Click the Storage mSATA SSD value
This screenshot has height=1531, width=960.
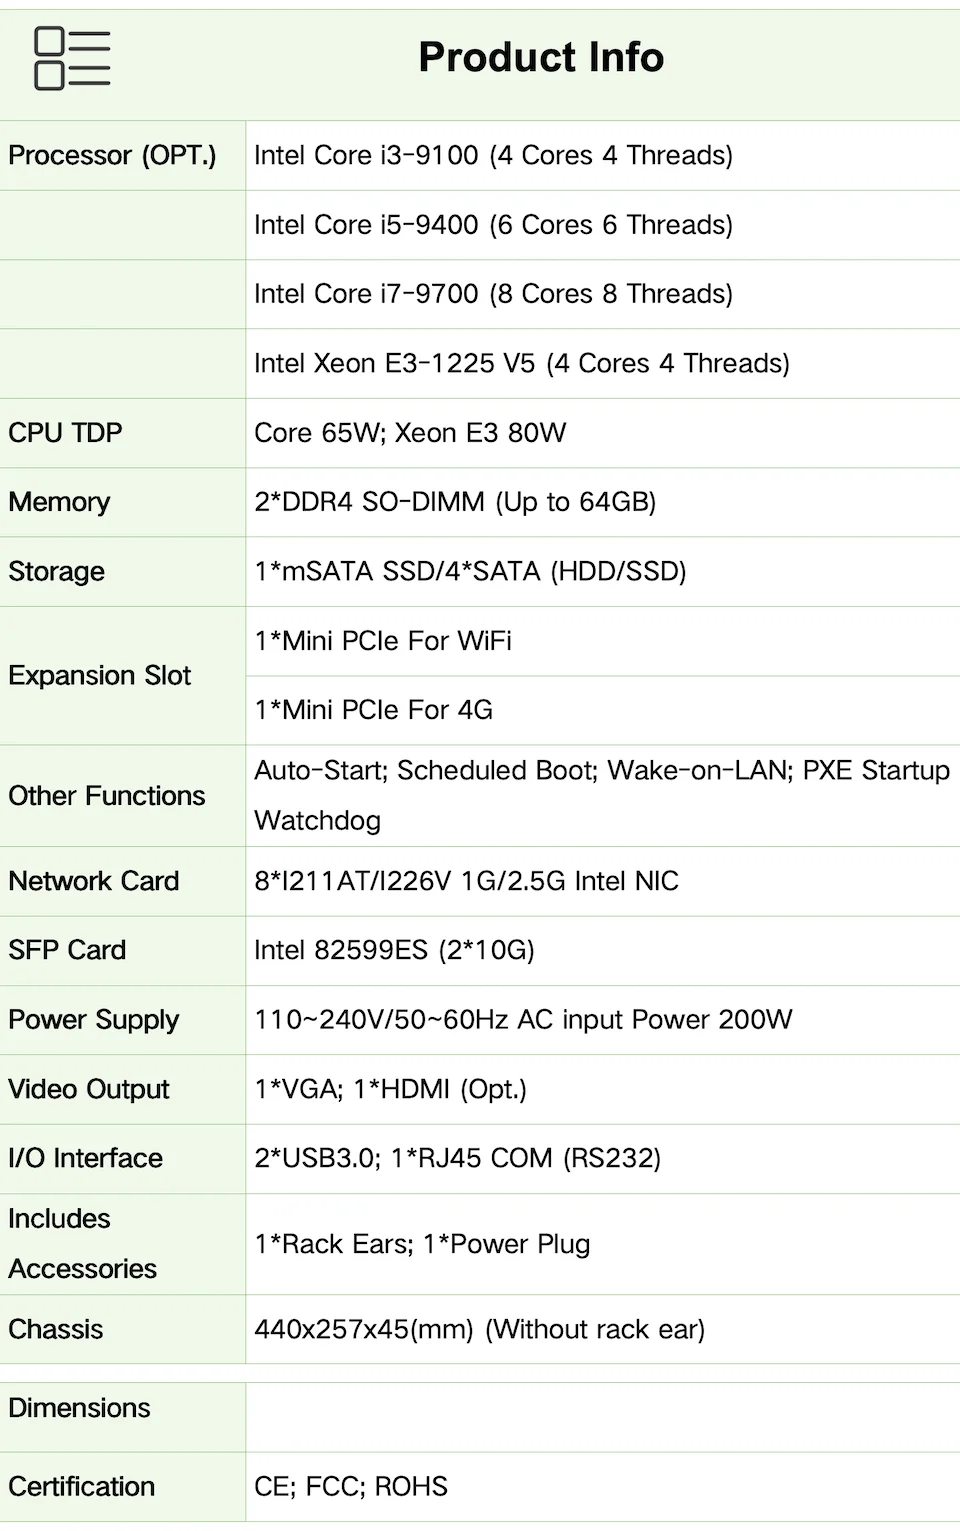(x=470, y=571)
